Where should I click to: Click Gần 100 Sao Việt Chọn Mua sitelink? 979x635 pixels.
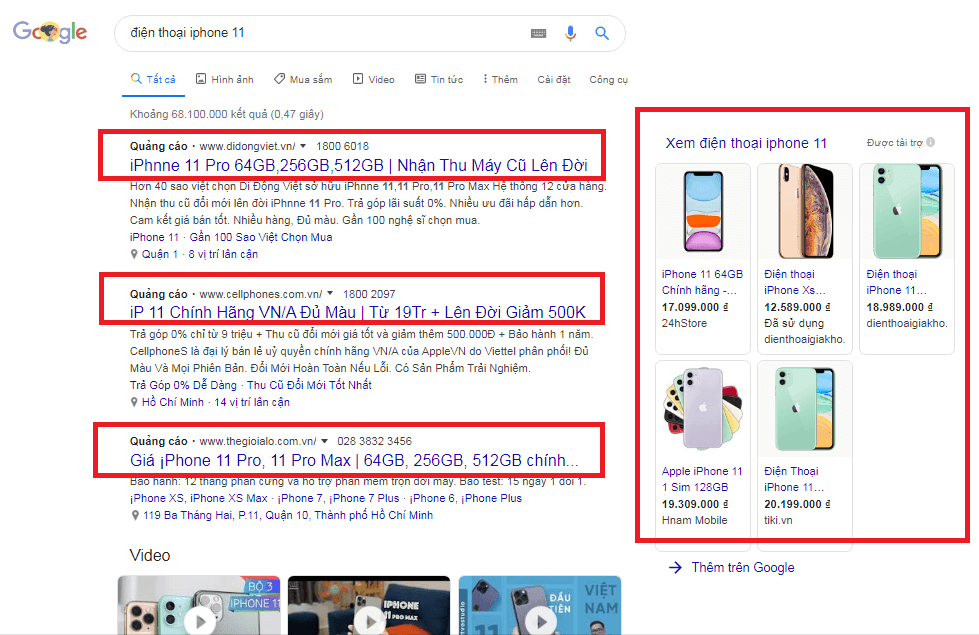point(261,237)
